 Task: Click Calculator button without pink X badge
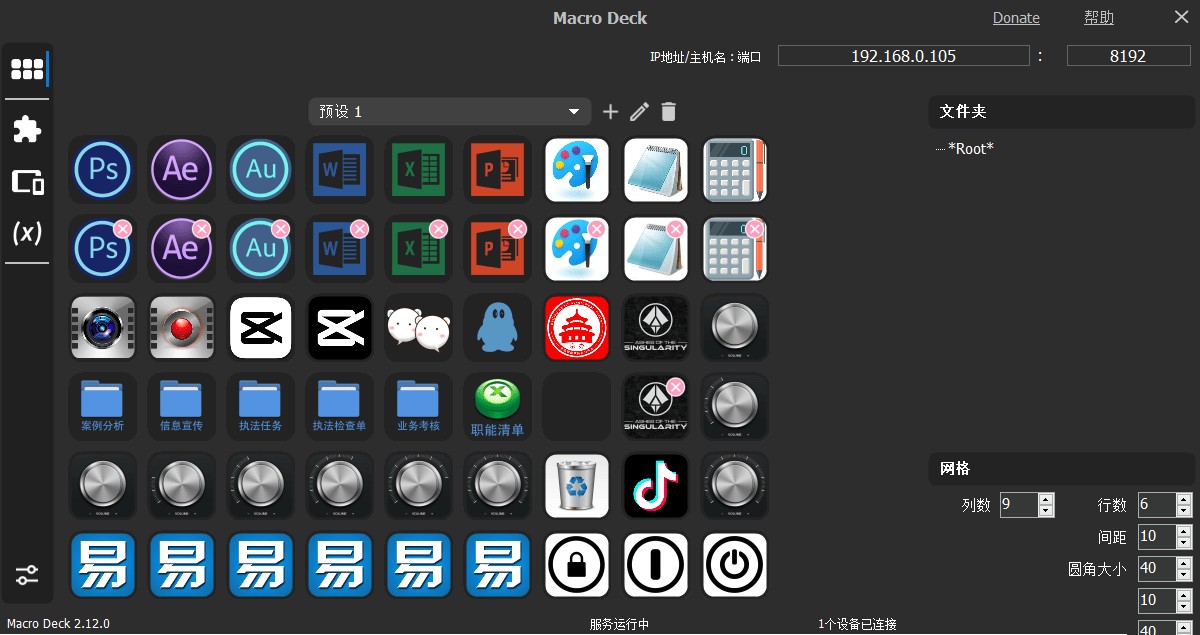[735, 169]
